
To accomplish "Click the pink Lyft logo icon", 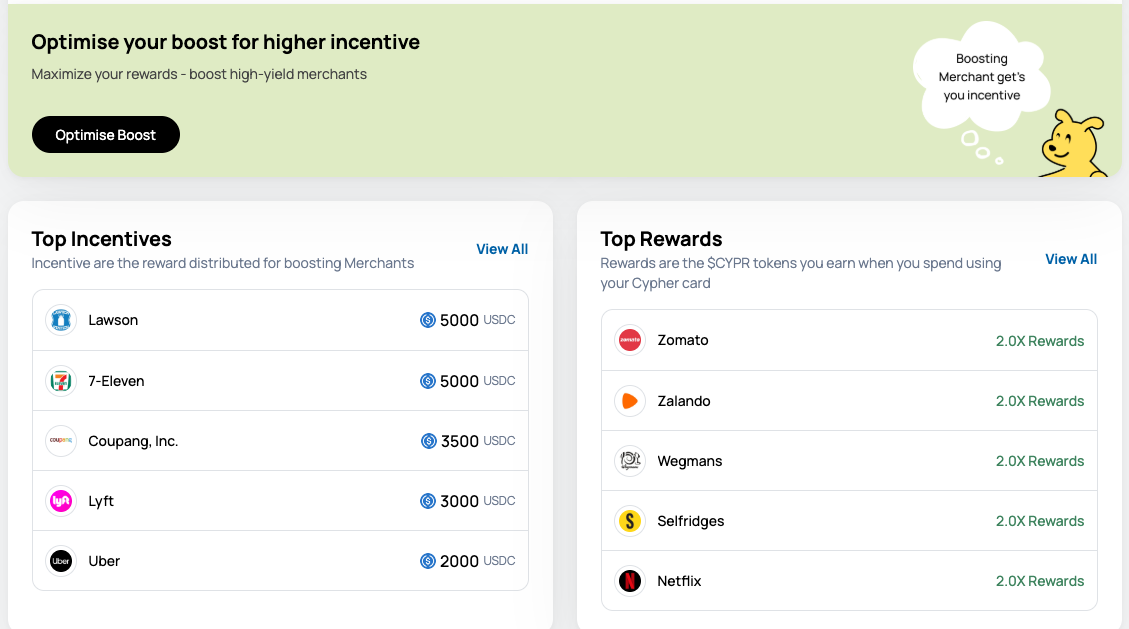I will [x=61, y=501].
